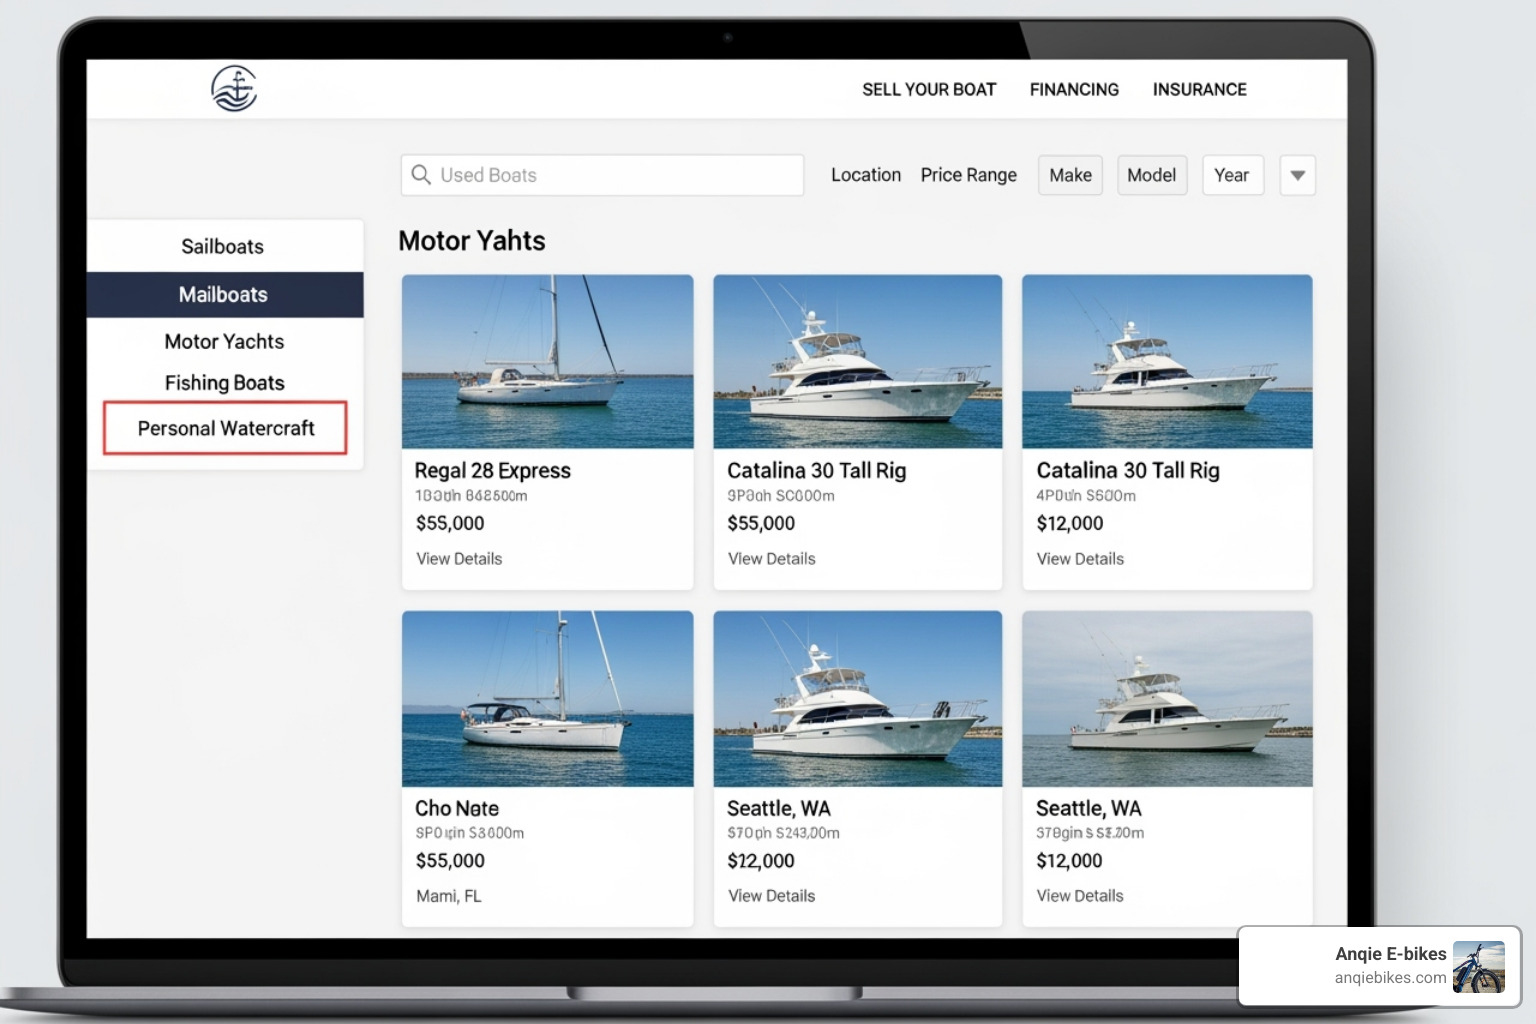Open the Year filter dropdown
Image resolution: width=1536 pixels, height=1024 pixels.
point(1231,175)
